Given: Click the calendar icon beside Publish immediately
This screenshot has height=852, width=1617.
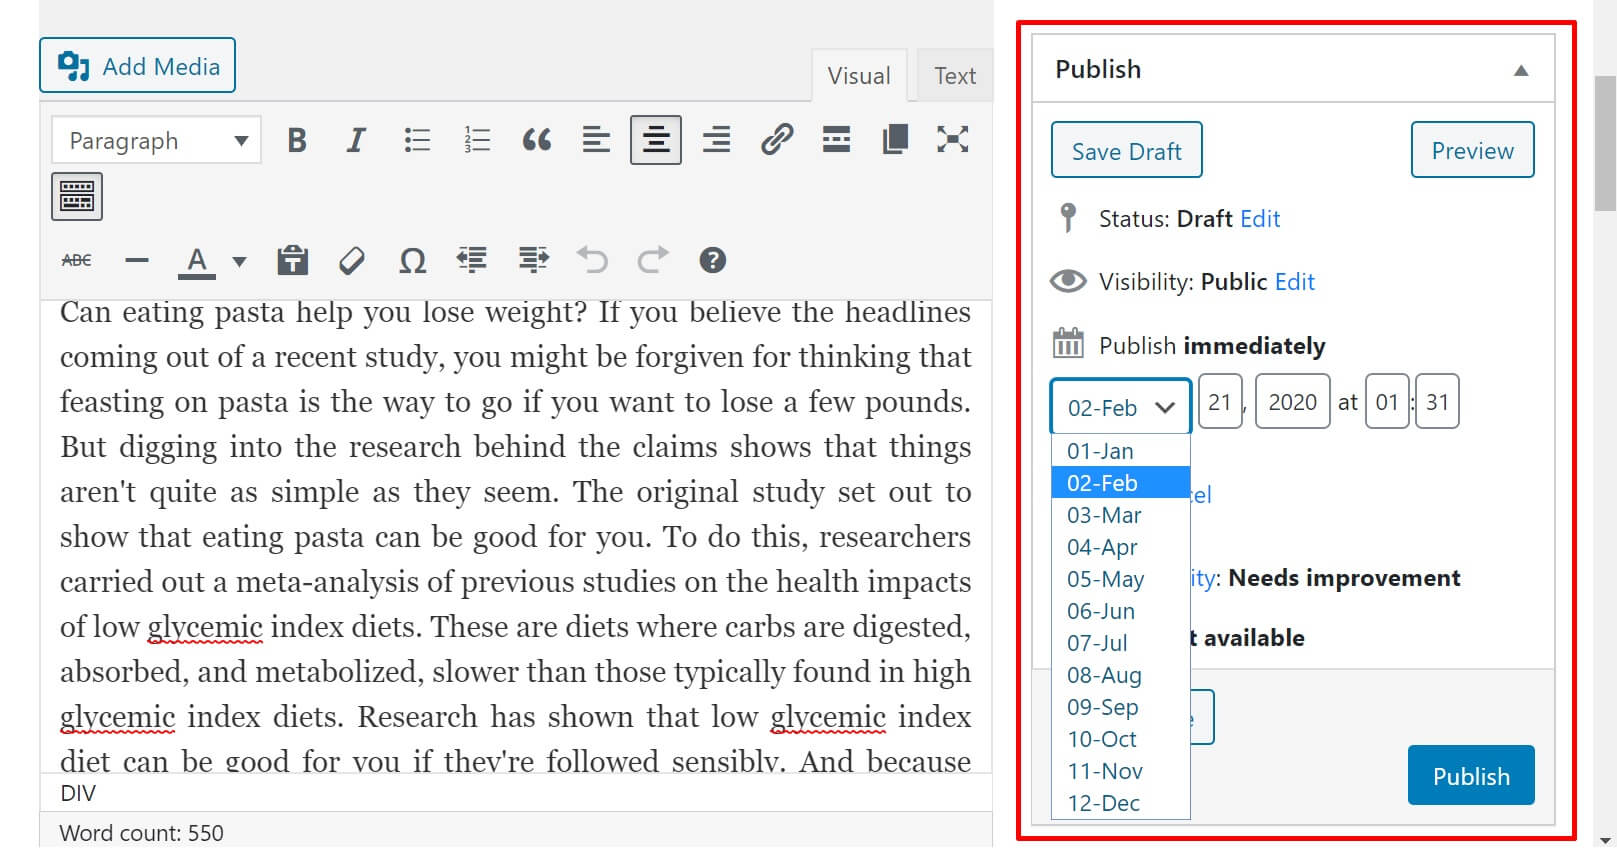Looking at the screenshot, I should (1068, 343).
